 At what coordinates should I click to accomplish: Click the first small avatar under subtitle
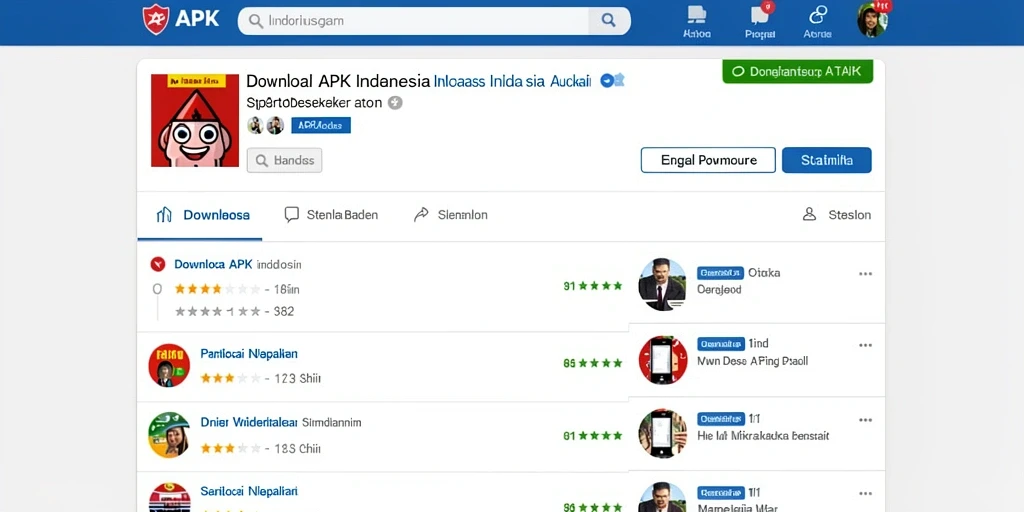tap(255, 125)
